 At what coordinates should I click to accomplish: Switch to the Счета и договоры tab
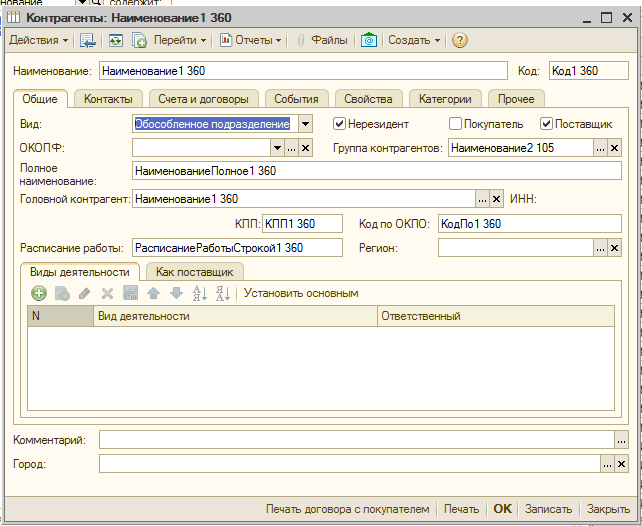203,99
